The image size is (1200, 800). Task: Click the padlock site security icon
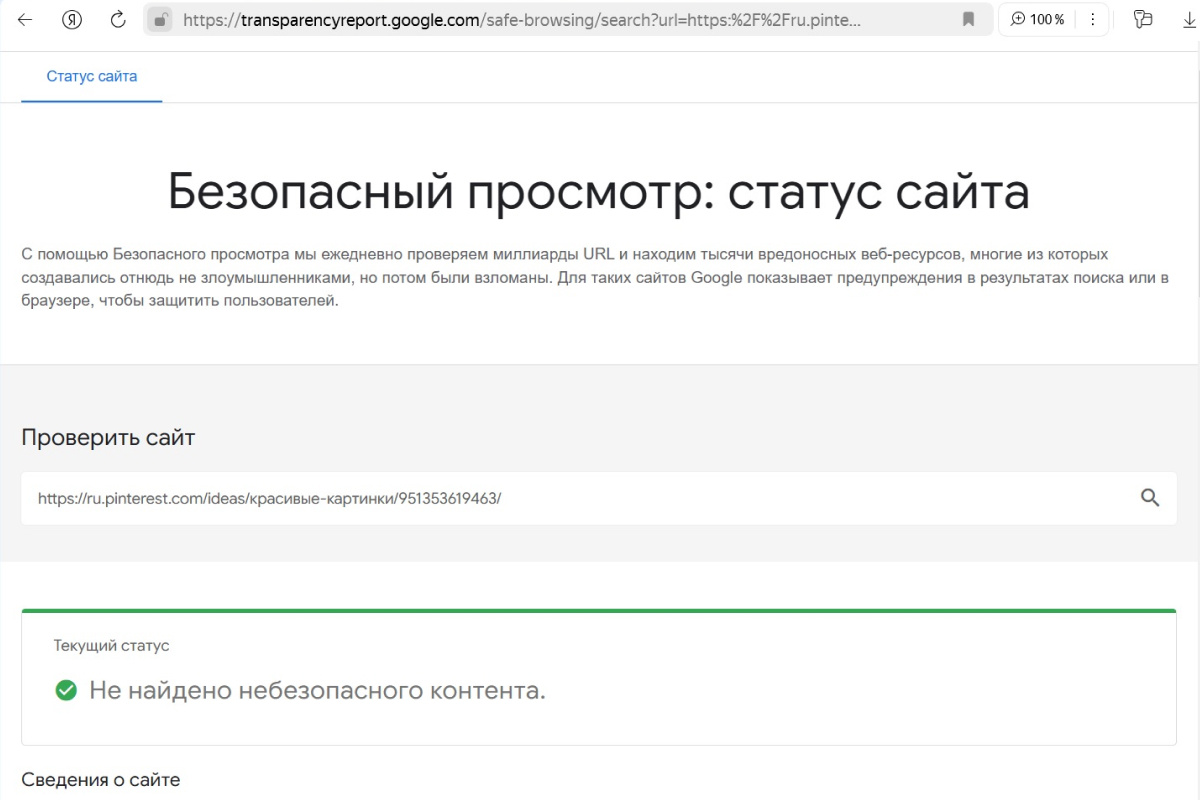point(157,19)
